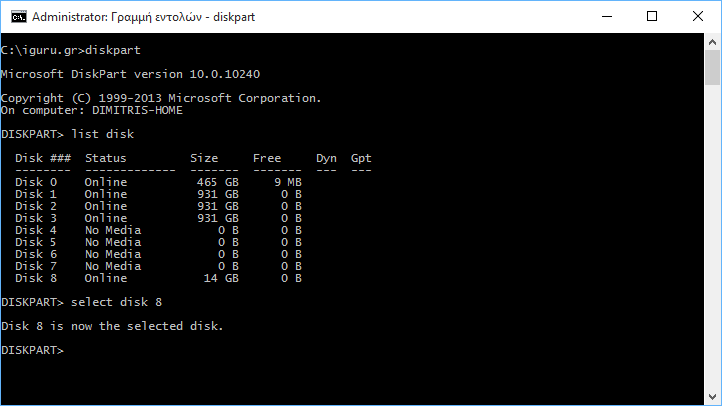Click the 'Gpt' column header
Screen dimensions: 722x406
click(x=361, y=159)
